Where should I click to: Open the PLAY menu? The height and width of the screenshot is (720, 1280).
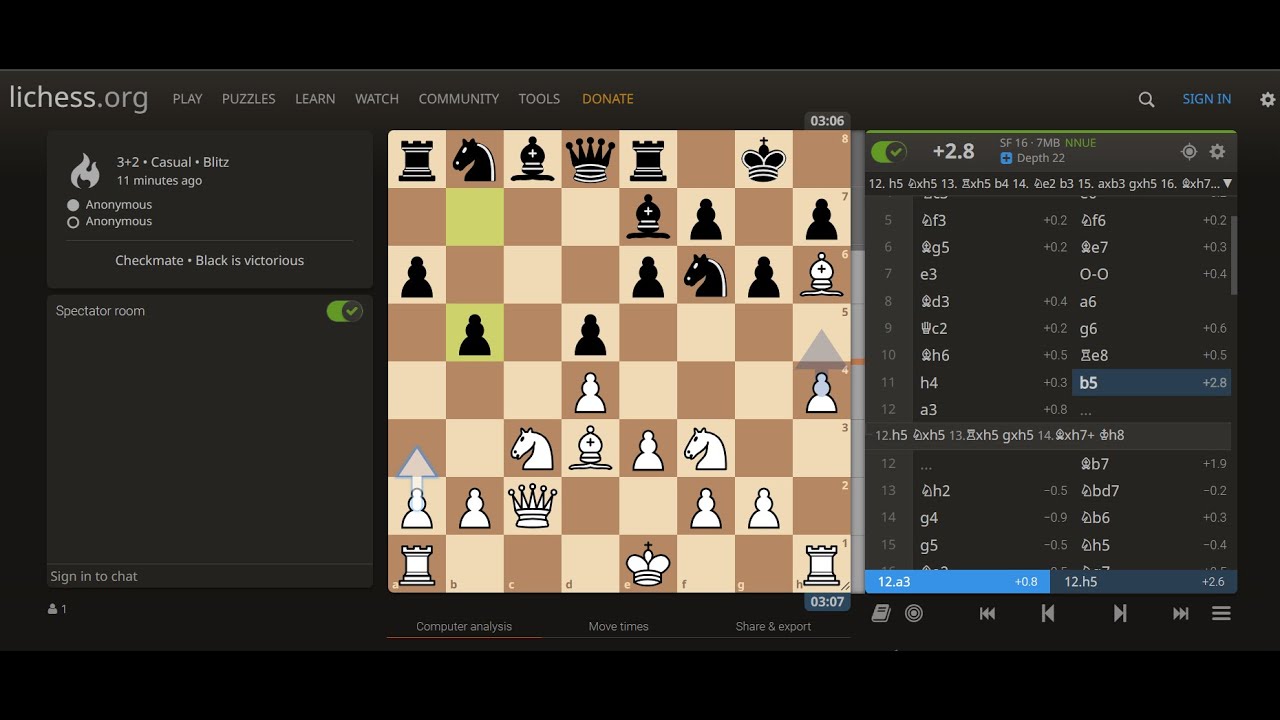(187, 99)
